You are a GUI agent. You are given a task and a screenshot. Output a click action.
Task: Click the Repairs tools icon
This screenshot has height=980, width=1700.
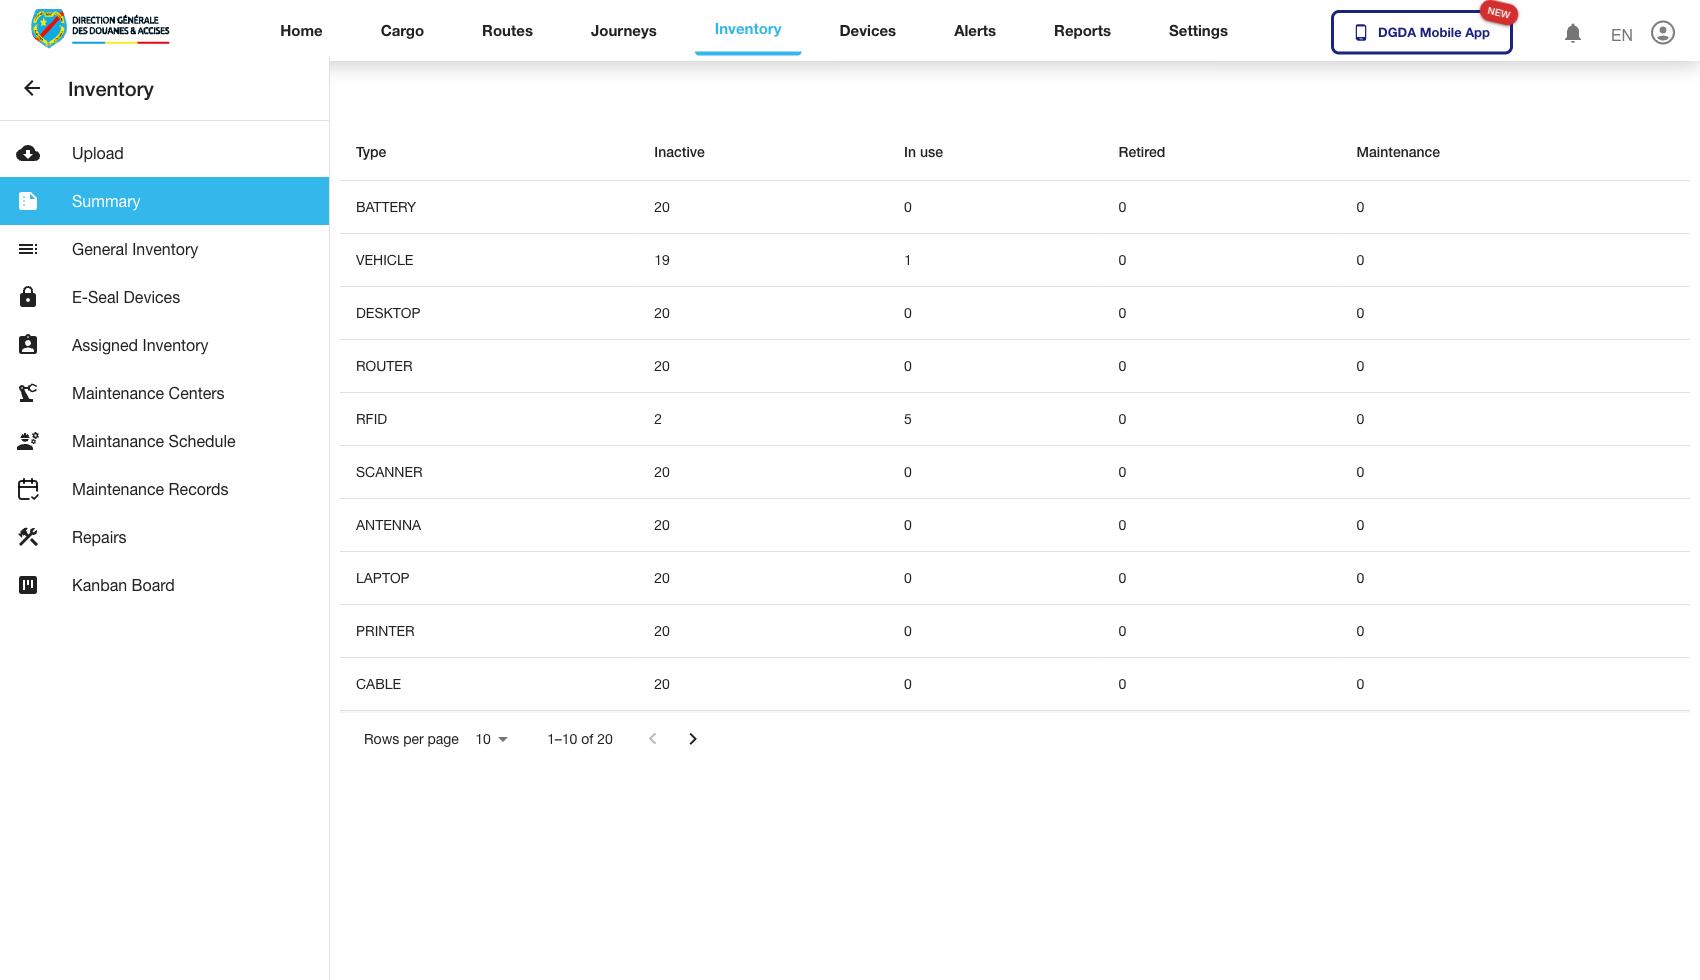[28, 537]
